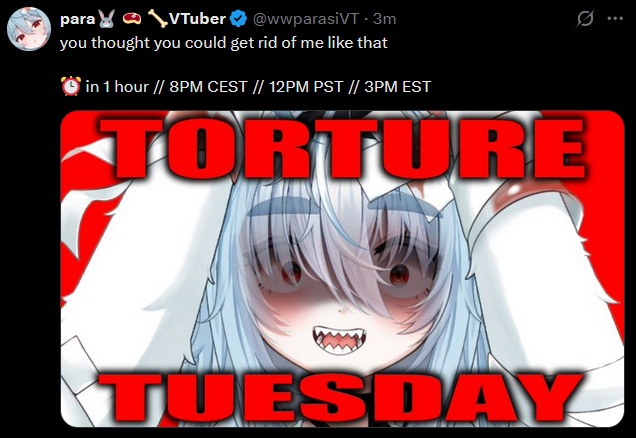Open the display name "para"

click(77, 19)
